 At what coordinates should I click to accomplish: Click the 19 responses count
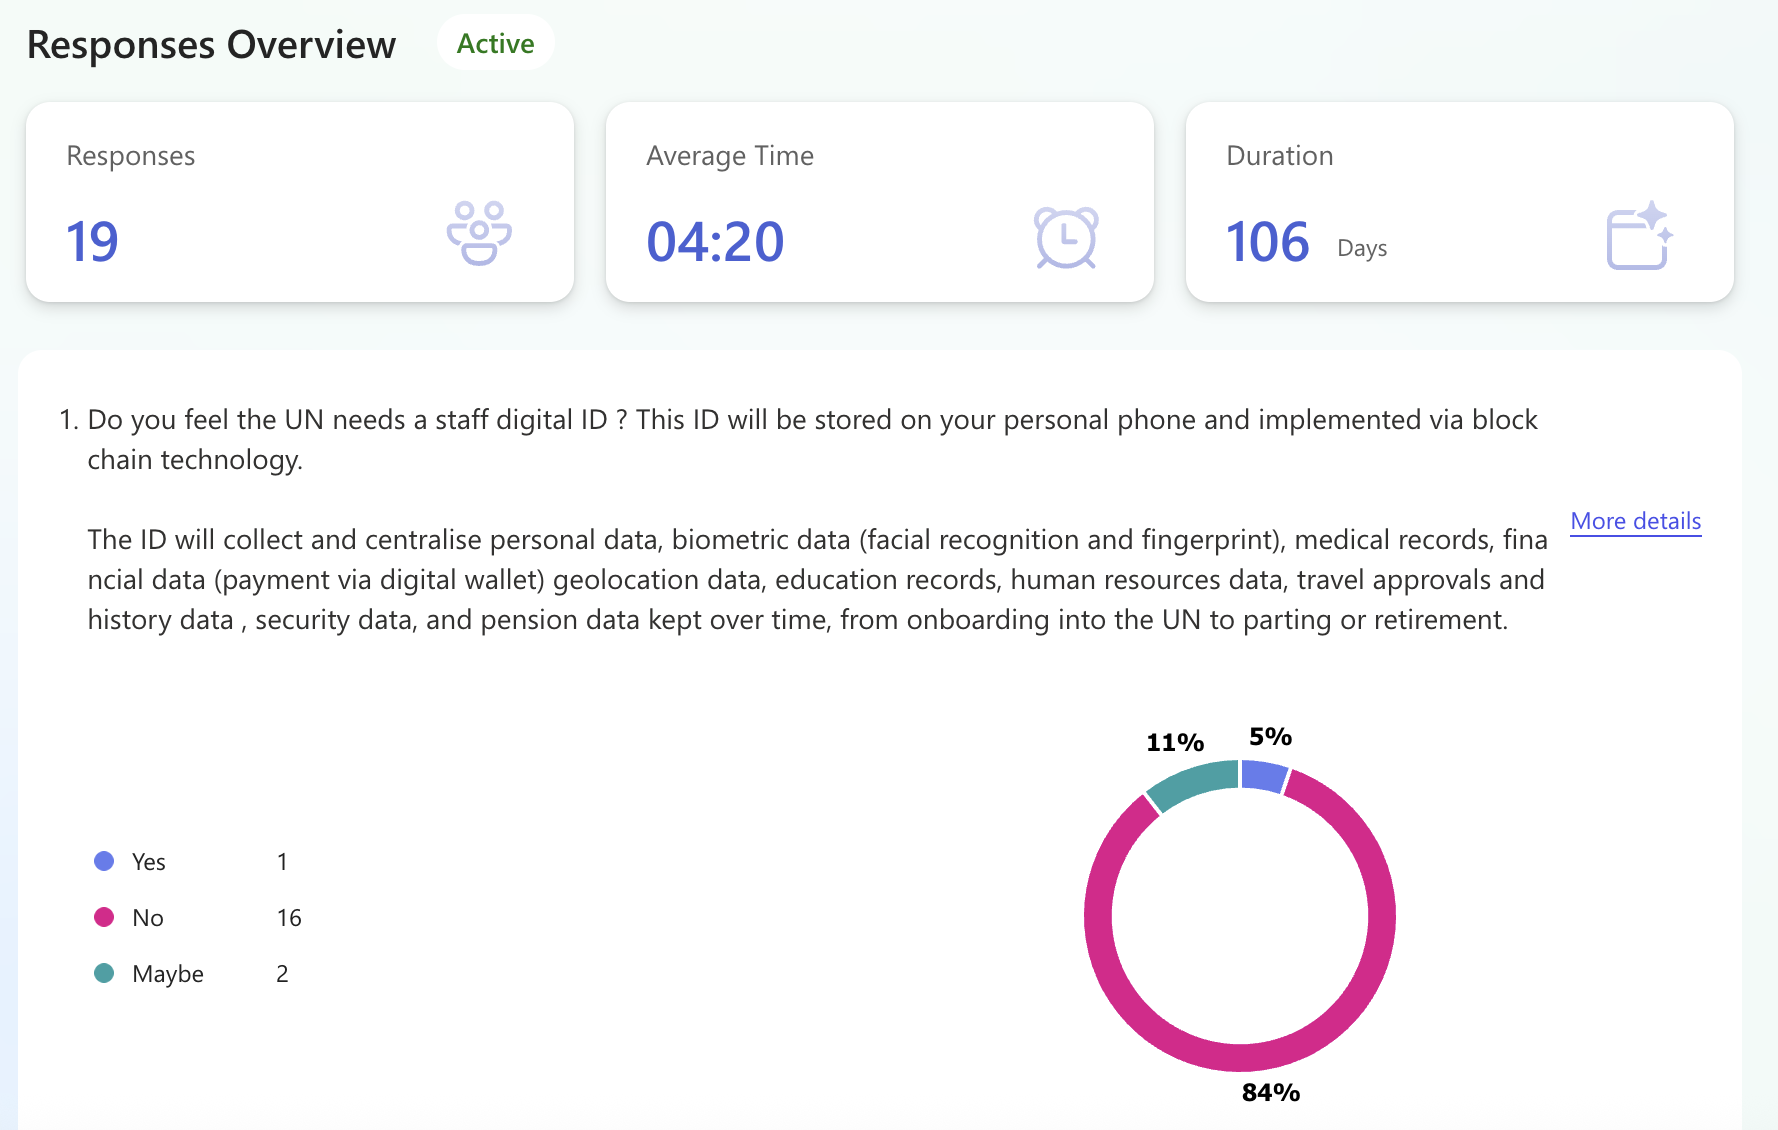(x=92, y=242)
